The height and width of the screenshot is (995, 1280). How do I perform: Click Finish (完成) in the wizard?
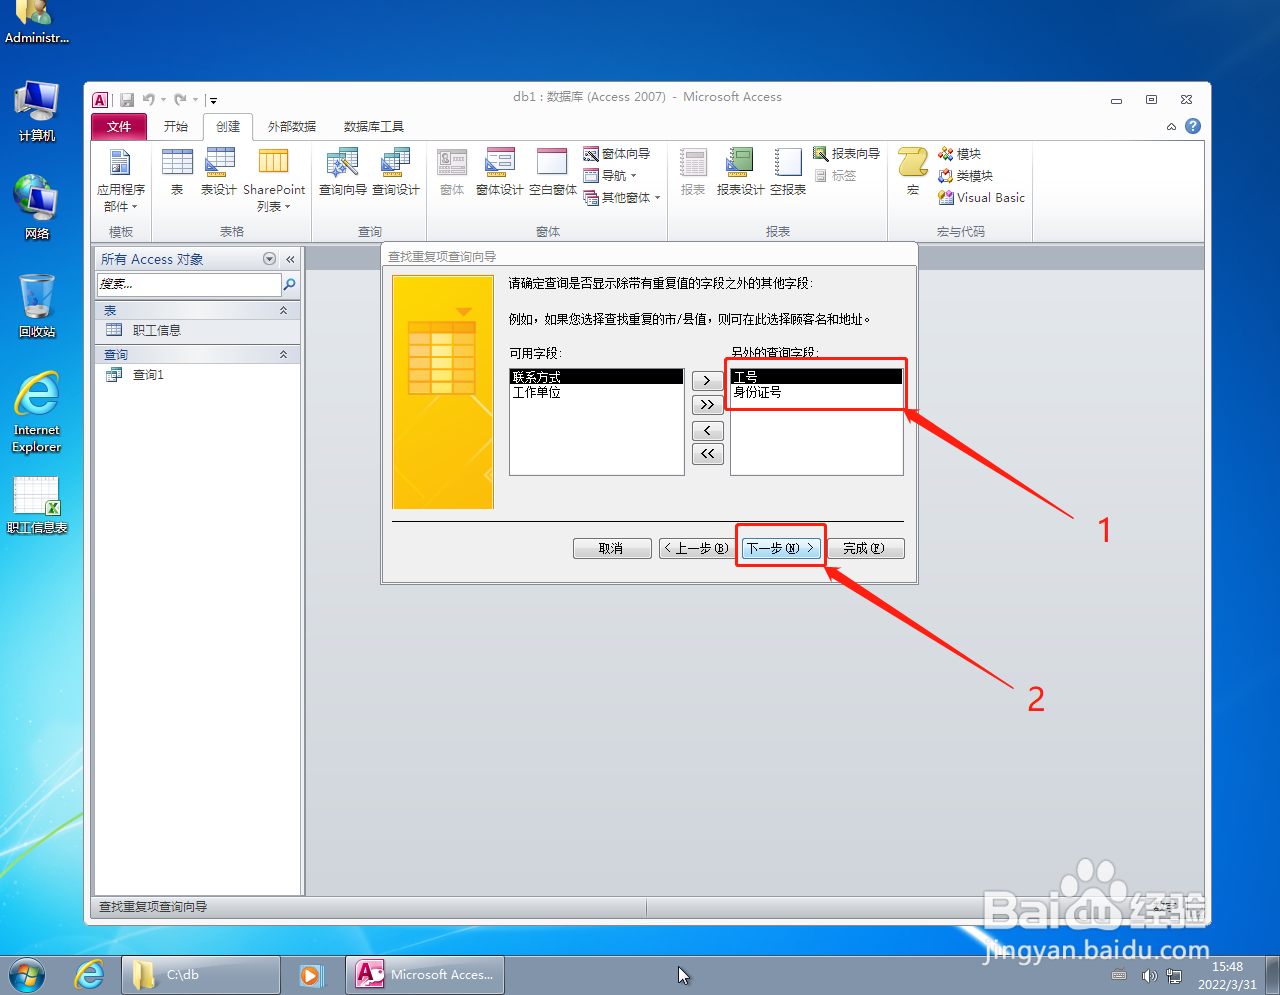coord(865,548)
